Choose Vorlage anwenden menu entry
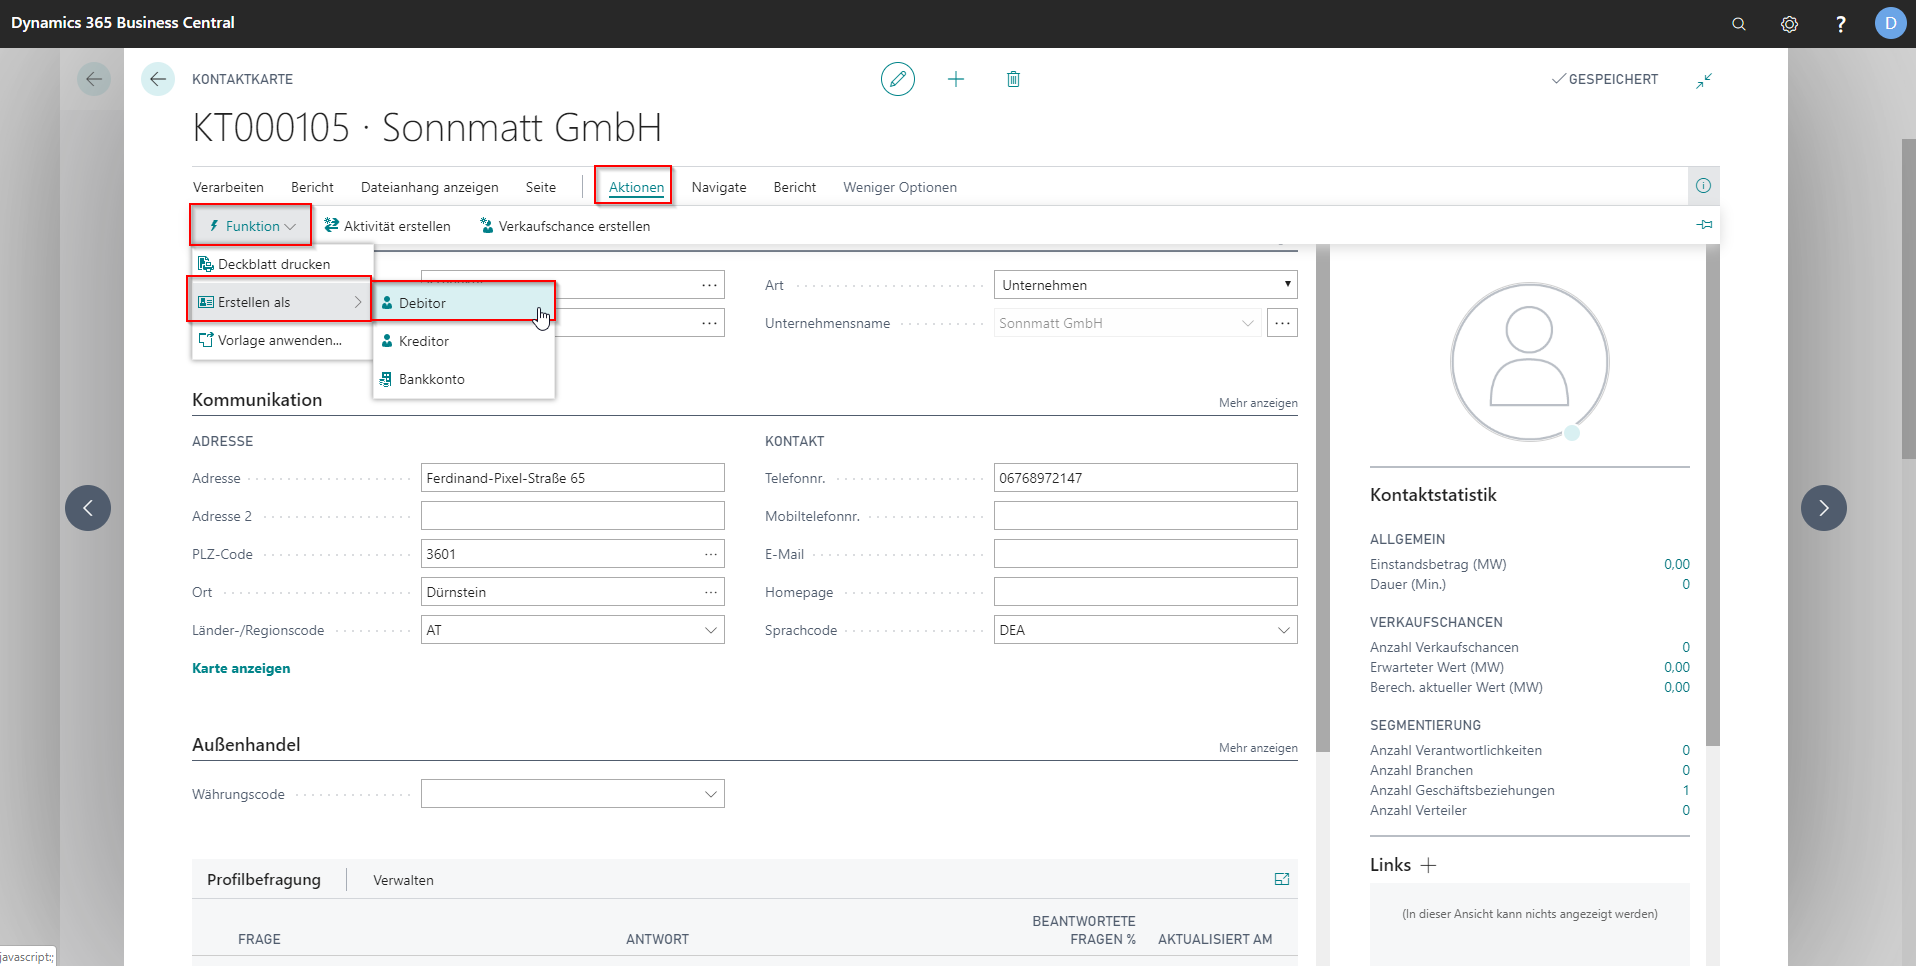1916x966 pixels. tap(280, 340)
